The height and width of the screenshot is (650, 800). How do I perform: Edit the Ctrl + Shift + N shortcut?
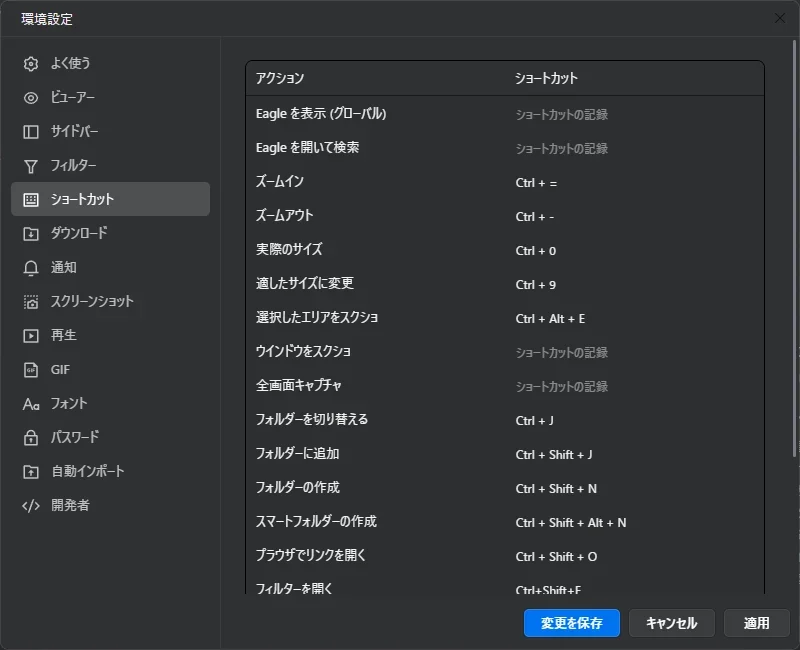coord(556,489)
